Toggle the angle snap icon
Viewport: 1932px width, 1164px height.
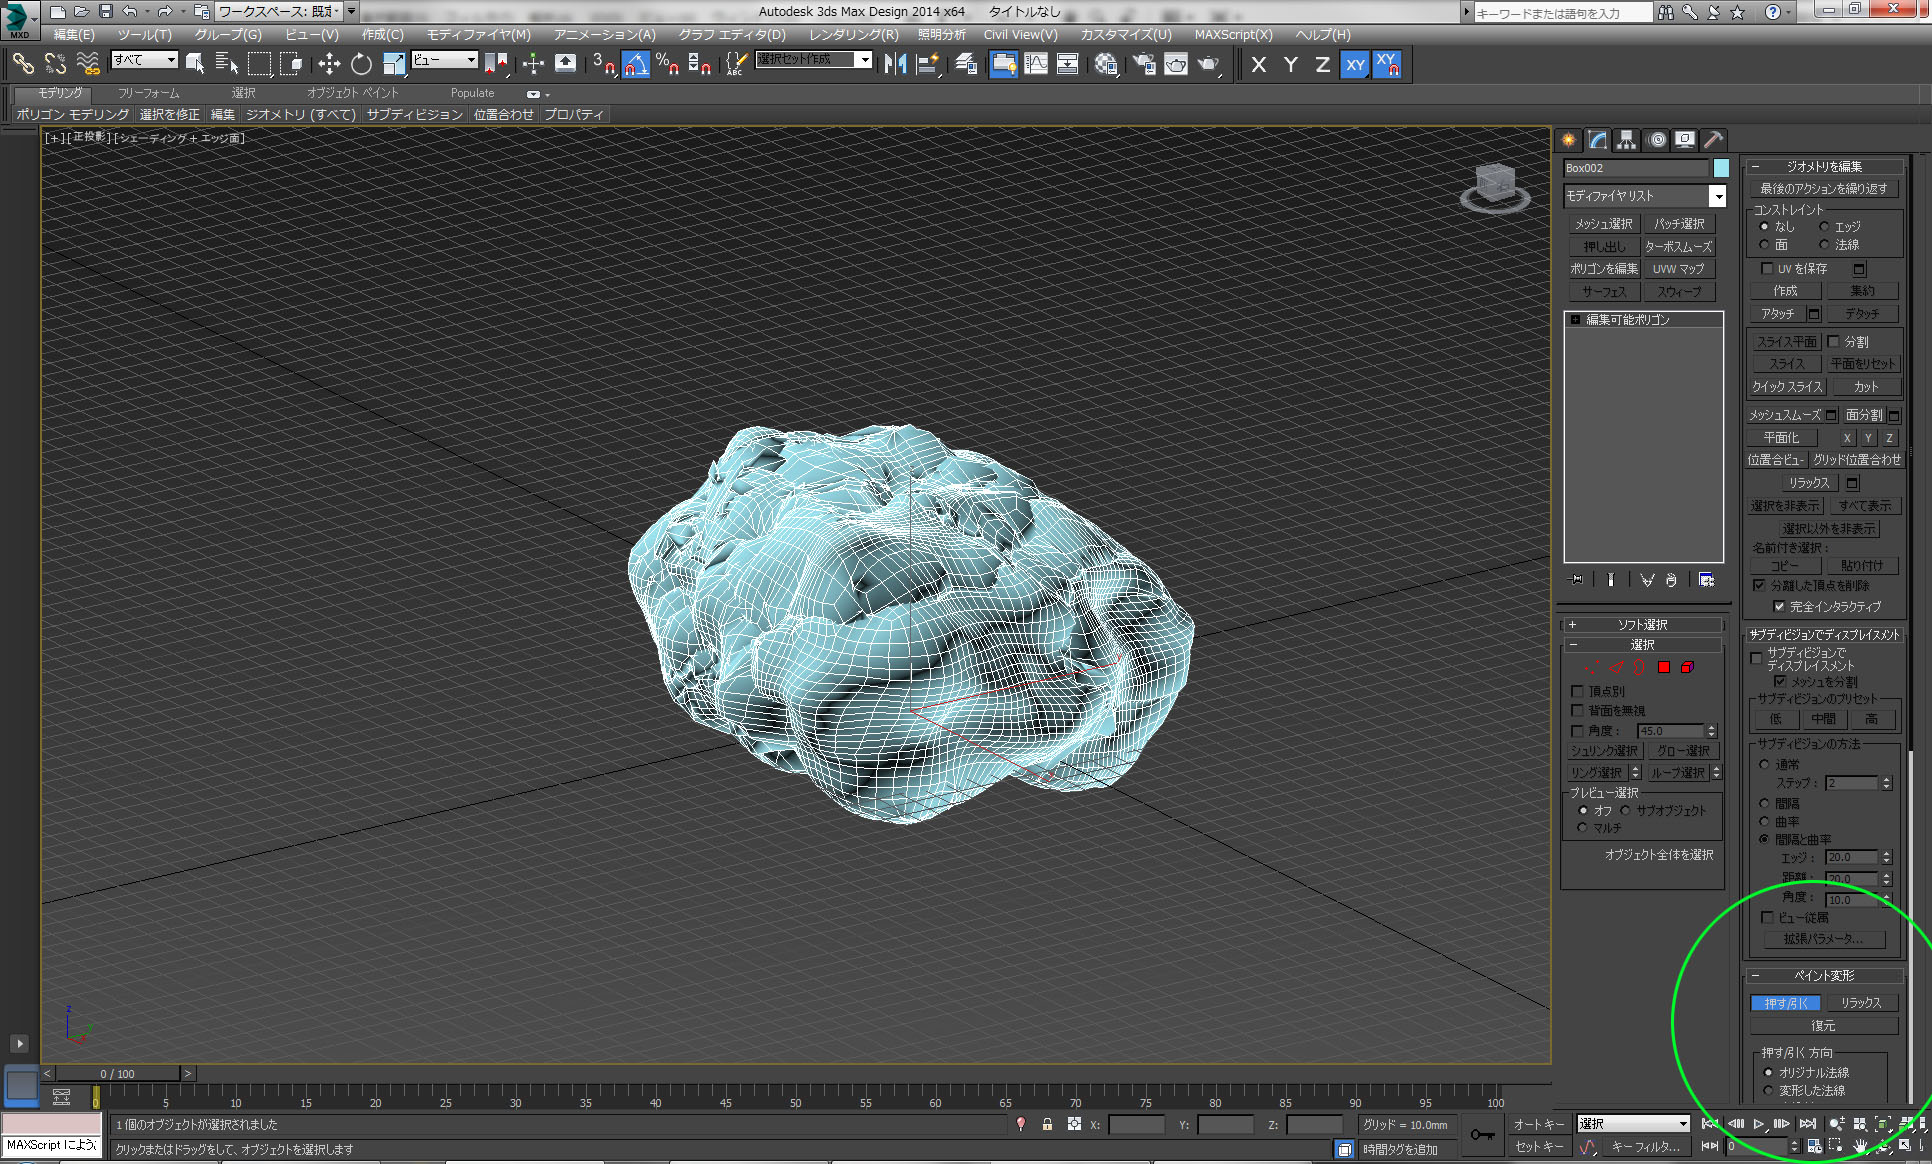636,64
